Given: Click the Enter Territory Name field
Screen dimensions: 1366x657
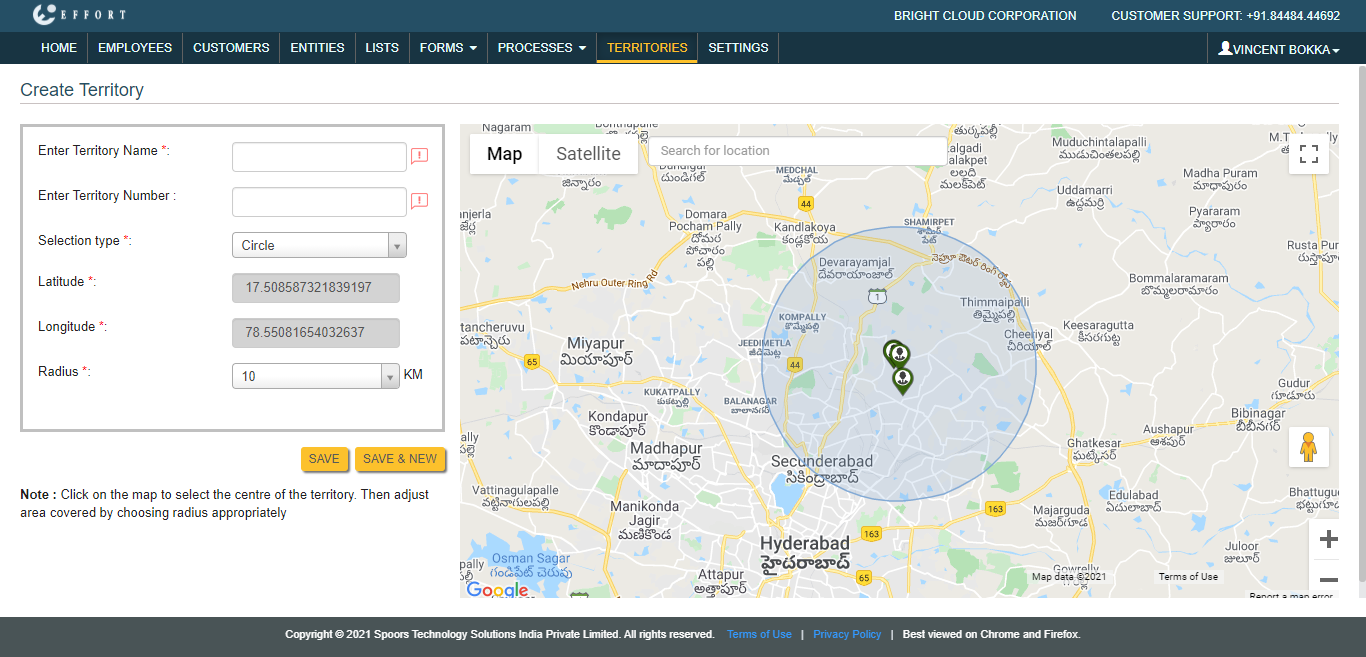Looking at the screenshot, I should [x=319, y=157].
